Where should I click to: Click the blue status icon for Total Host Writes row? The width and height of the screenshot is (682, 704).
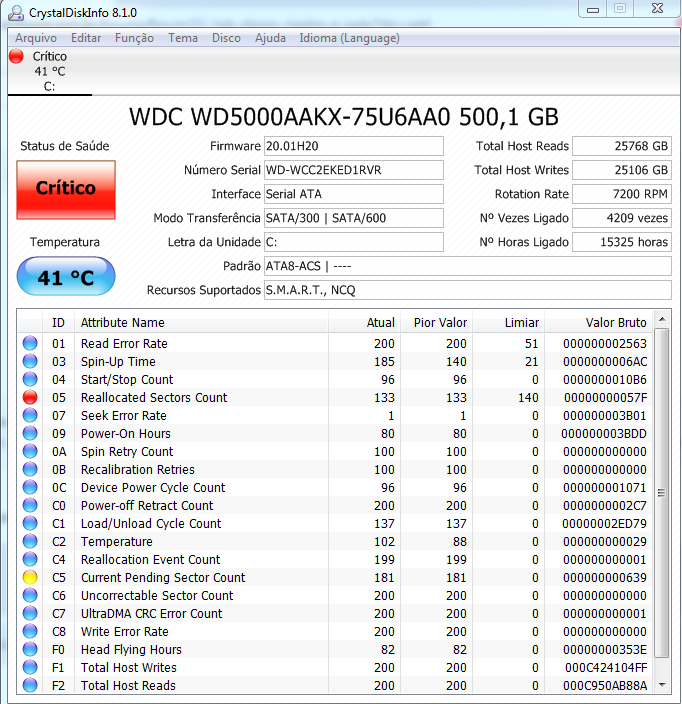click(30, 667)
